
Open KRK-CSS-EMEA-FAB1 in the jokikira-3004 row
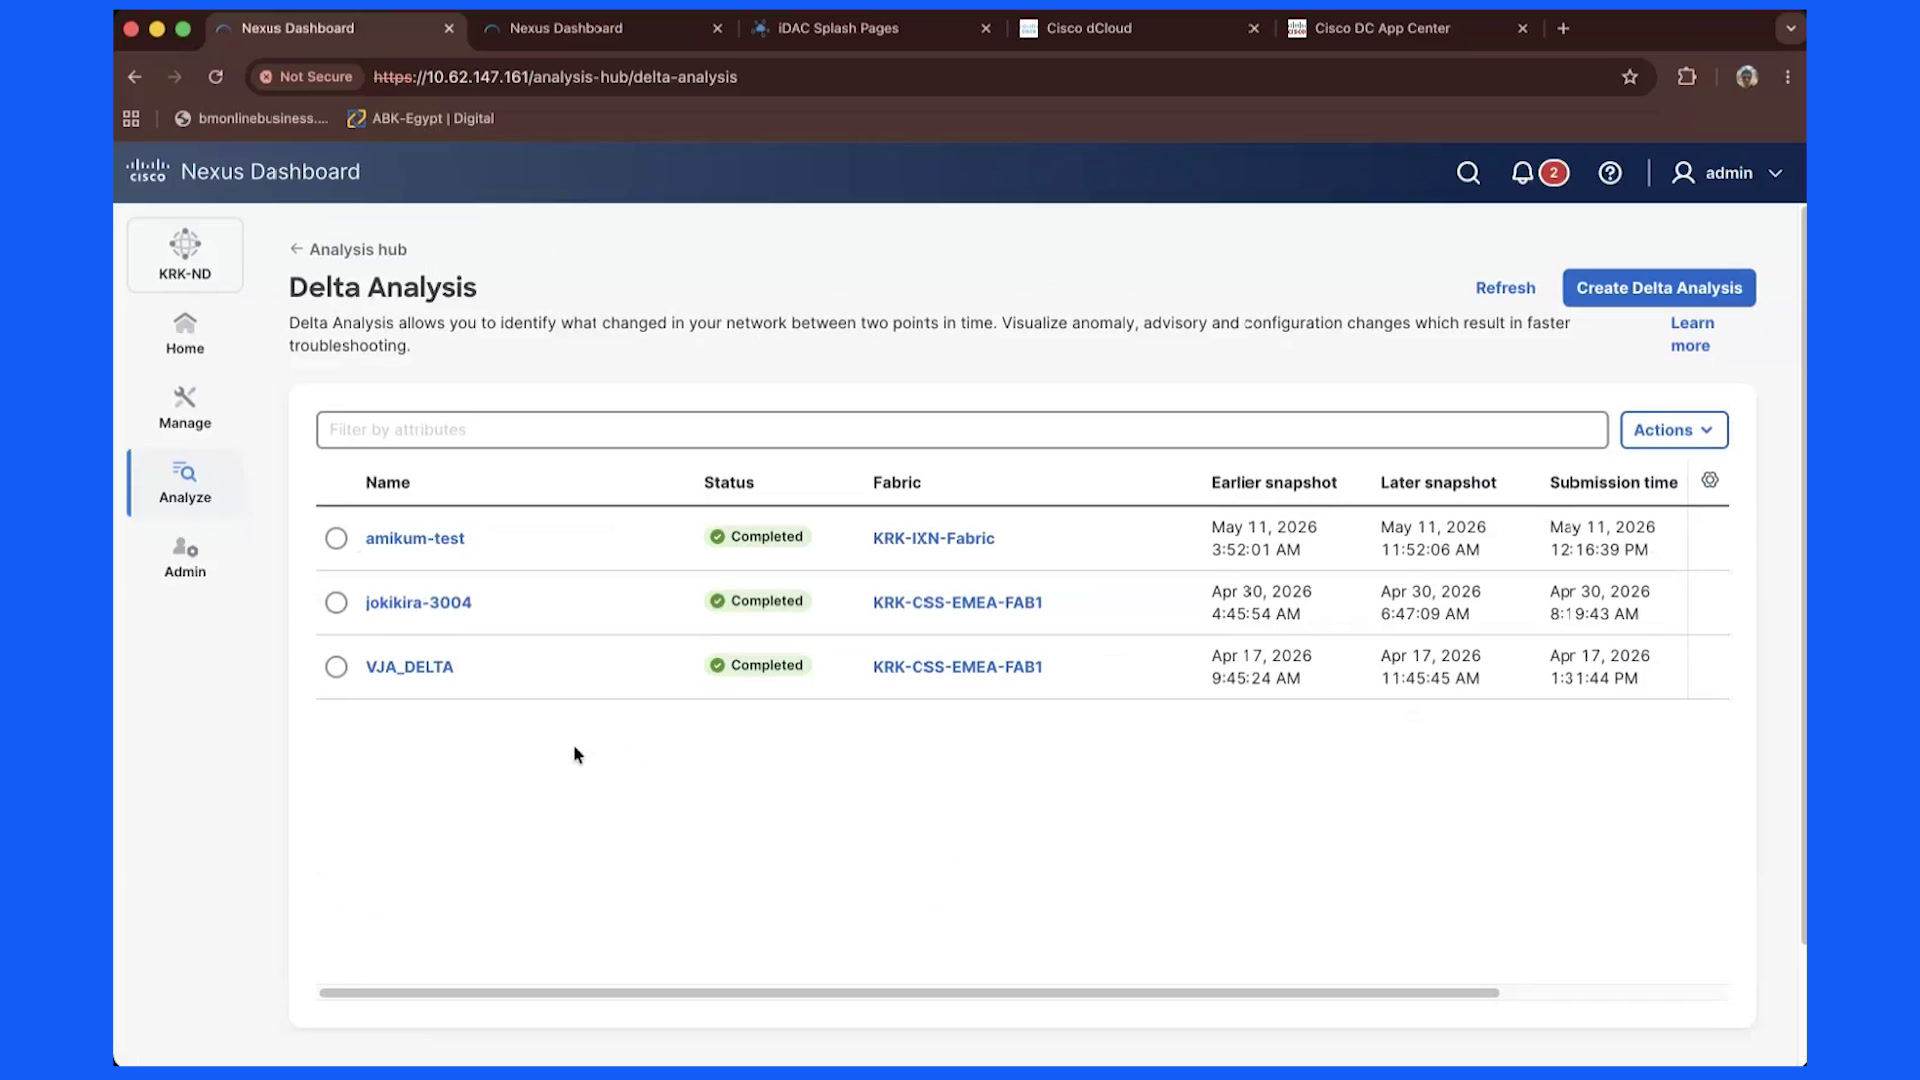pos(957,603)
